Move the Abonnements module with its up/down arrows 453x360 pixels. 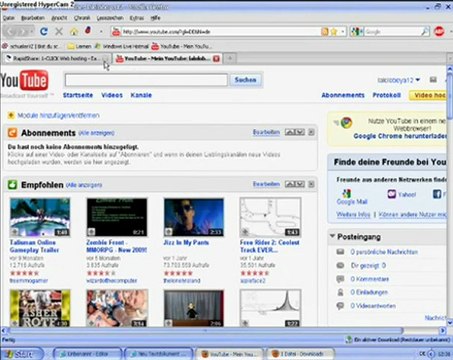tap(295, 132)
